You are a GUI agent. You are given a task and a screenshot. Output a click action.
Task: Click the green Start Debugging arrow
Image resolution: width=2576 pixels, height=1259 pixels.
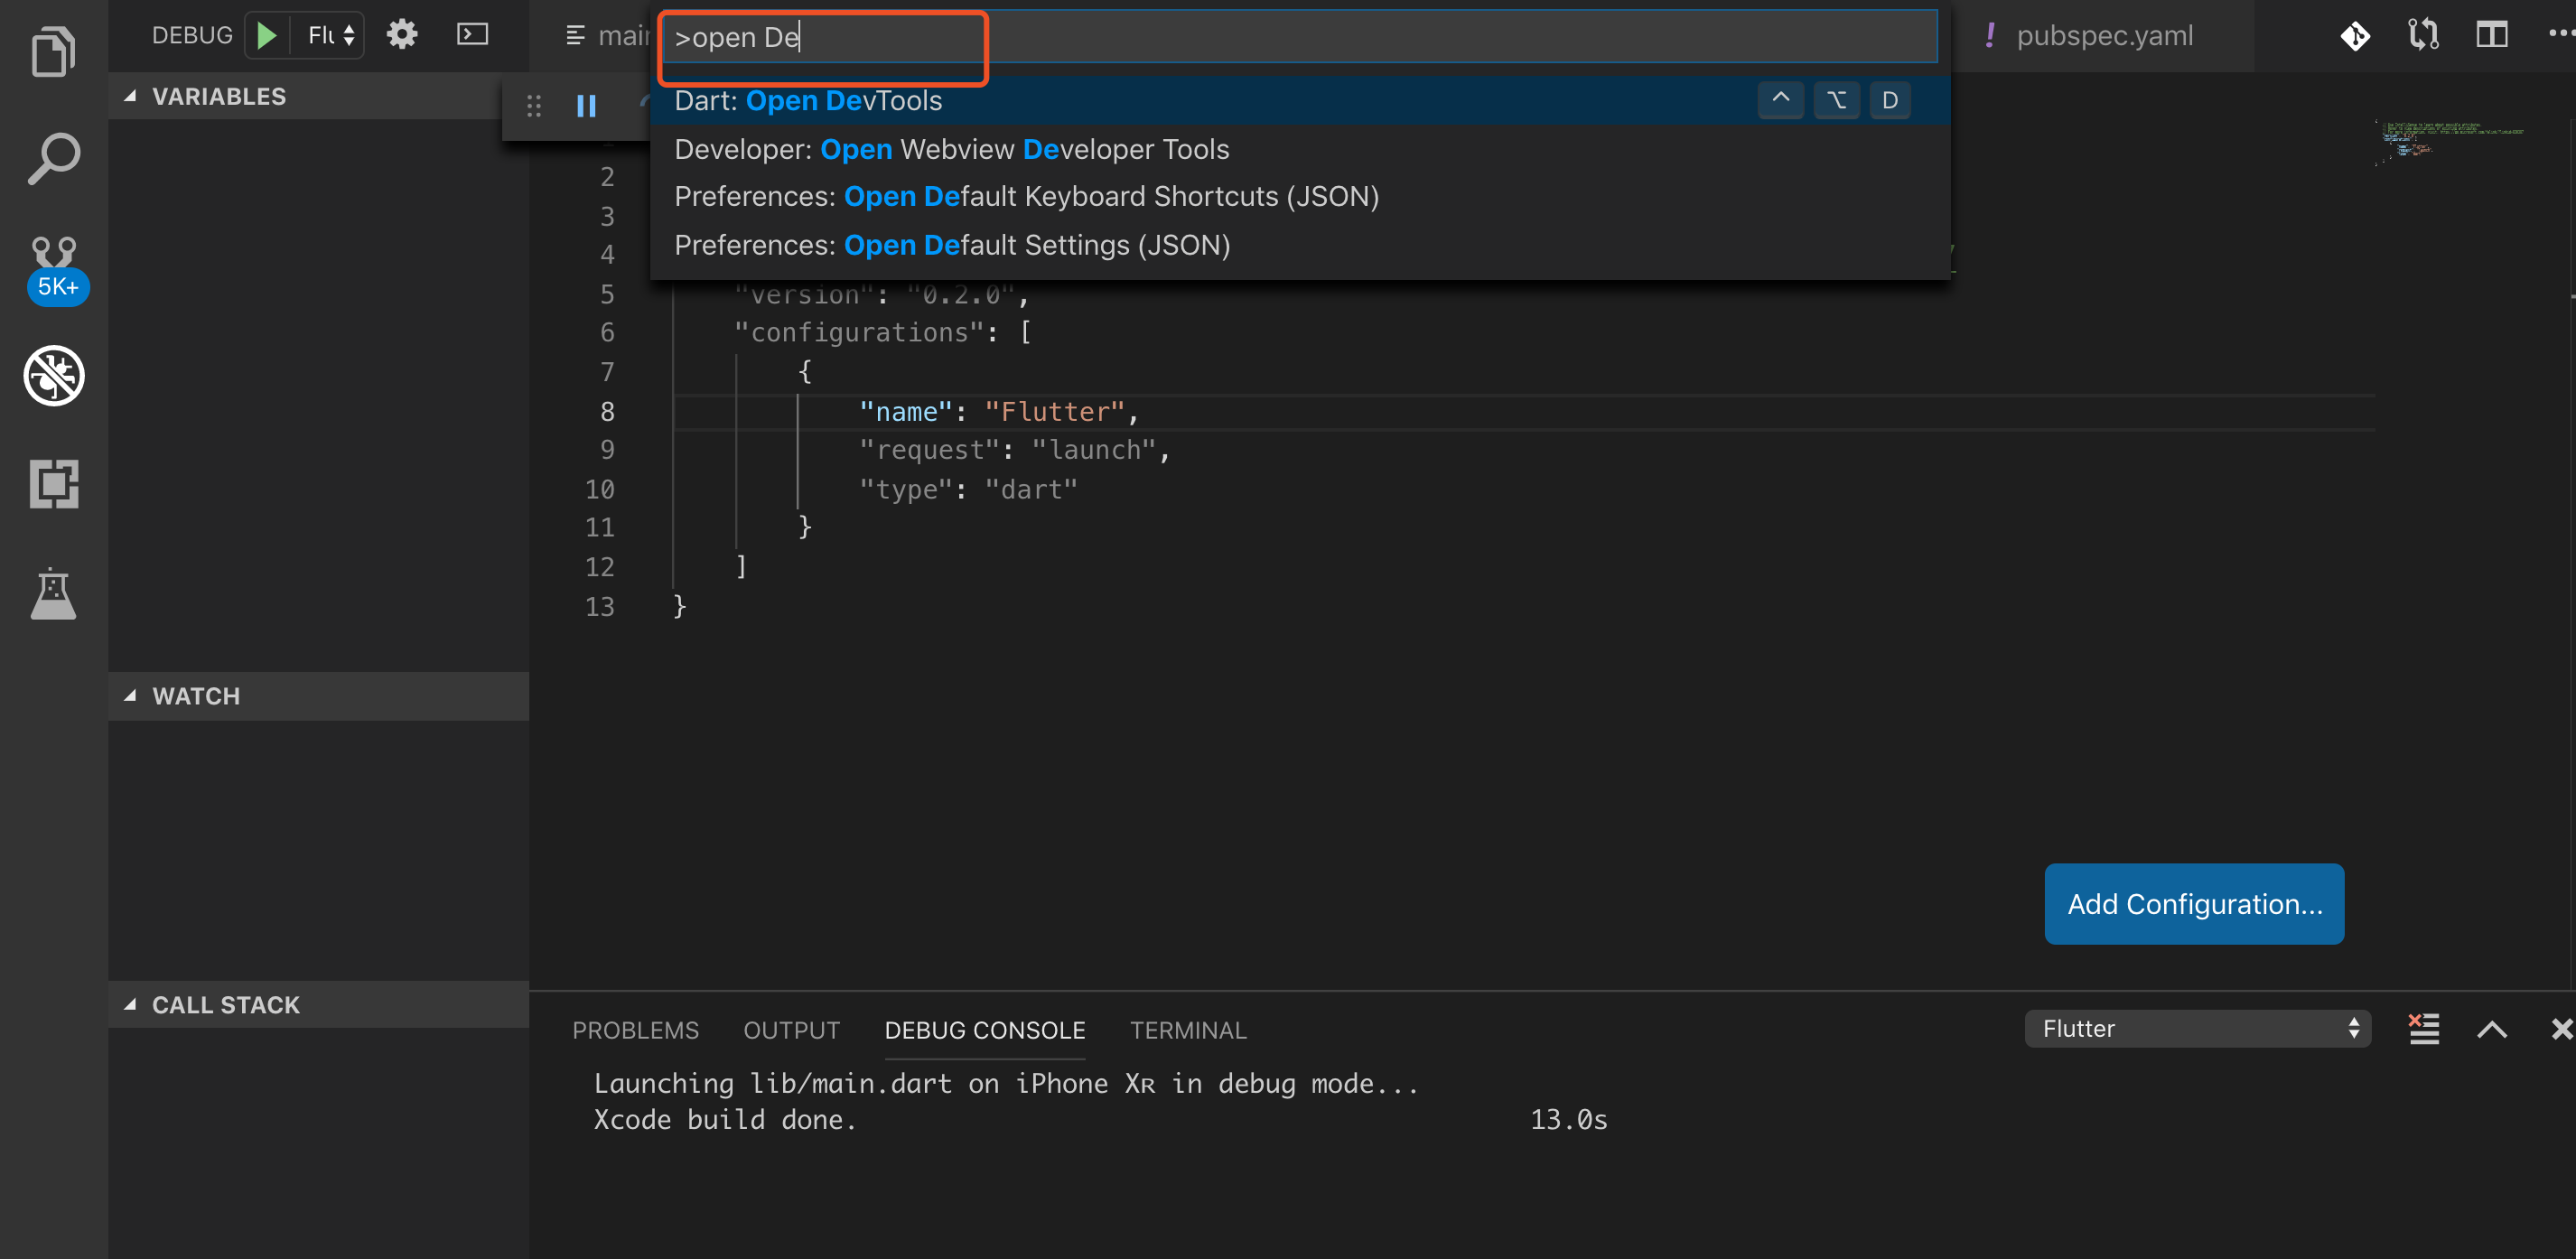[266, 35]
